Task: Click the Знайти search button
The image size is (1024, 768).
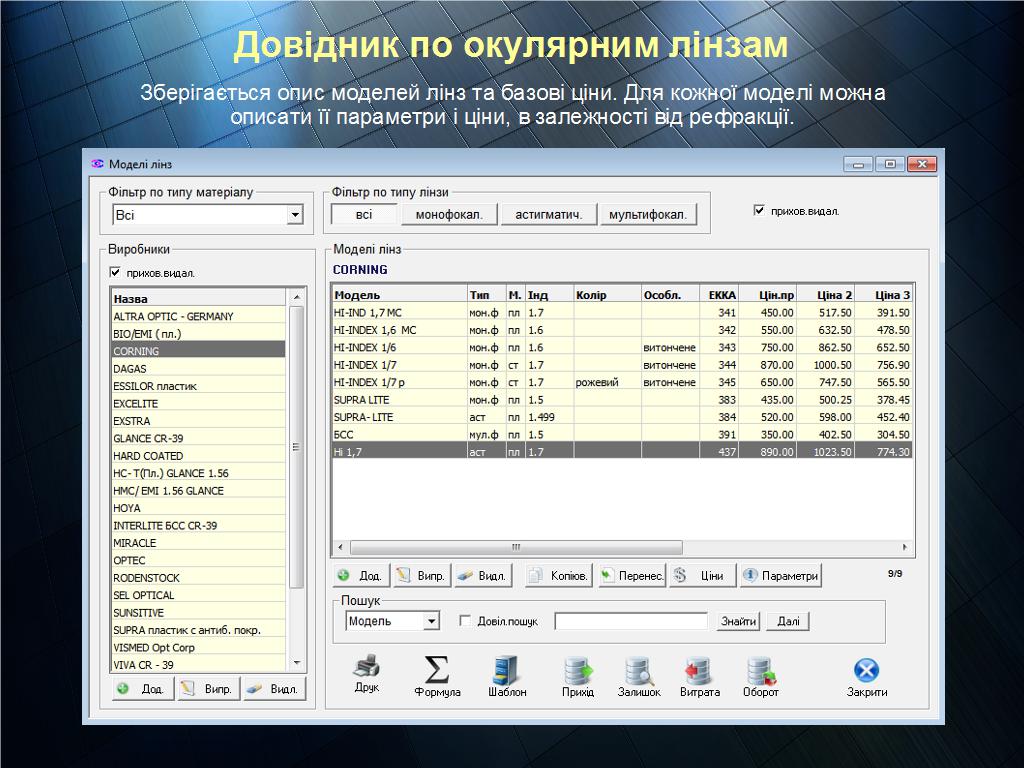Action: (738, 621)
